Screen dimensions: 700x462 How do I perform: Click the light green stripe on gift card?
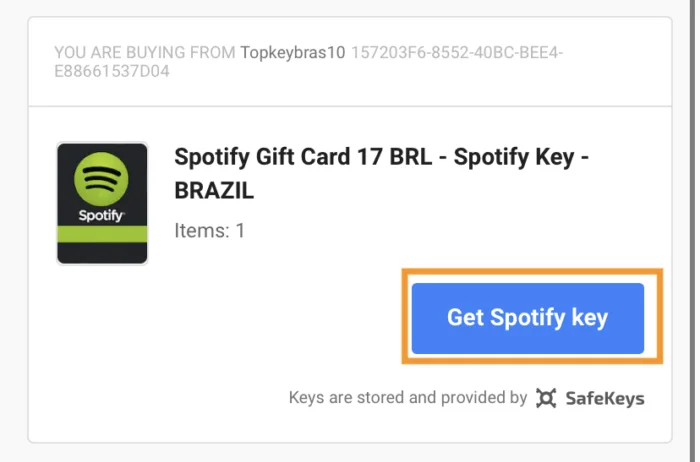coord(102,235)
